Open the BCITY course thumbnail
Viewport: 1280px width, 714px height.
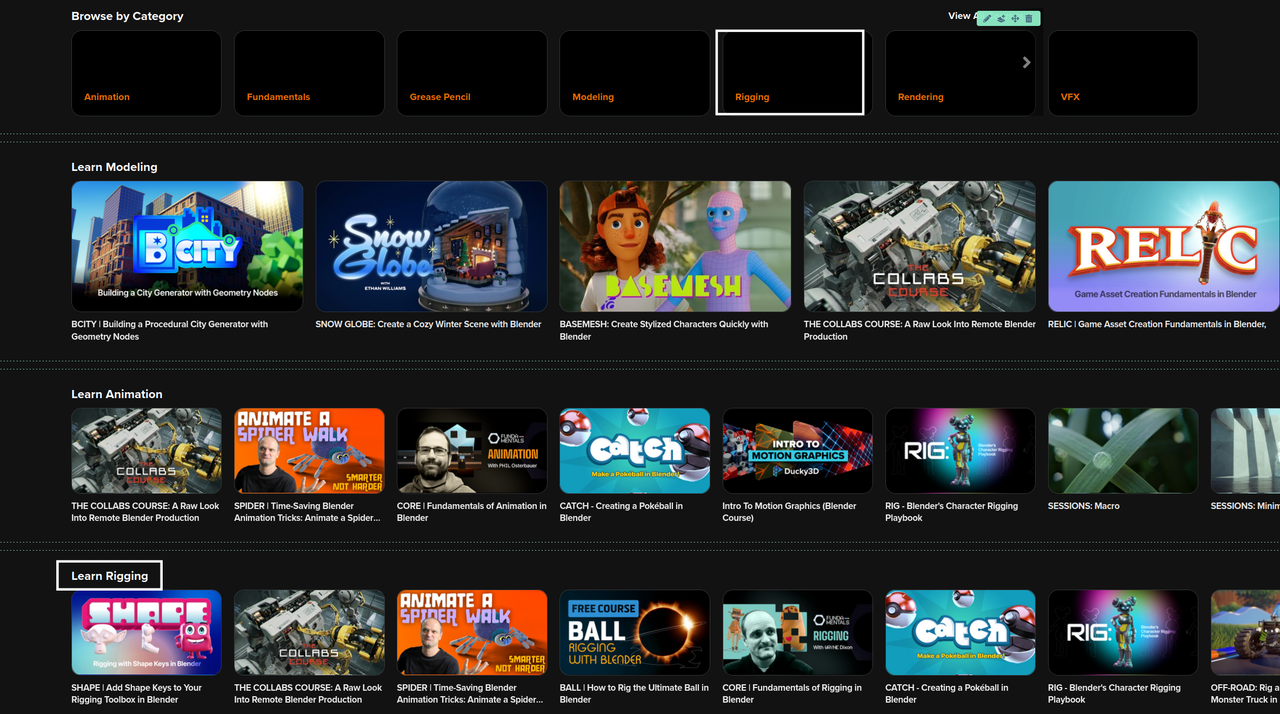click(187, 246)
